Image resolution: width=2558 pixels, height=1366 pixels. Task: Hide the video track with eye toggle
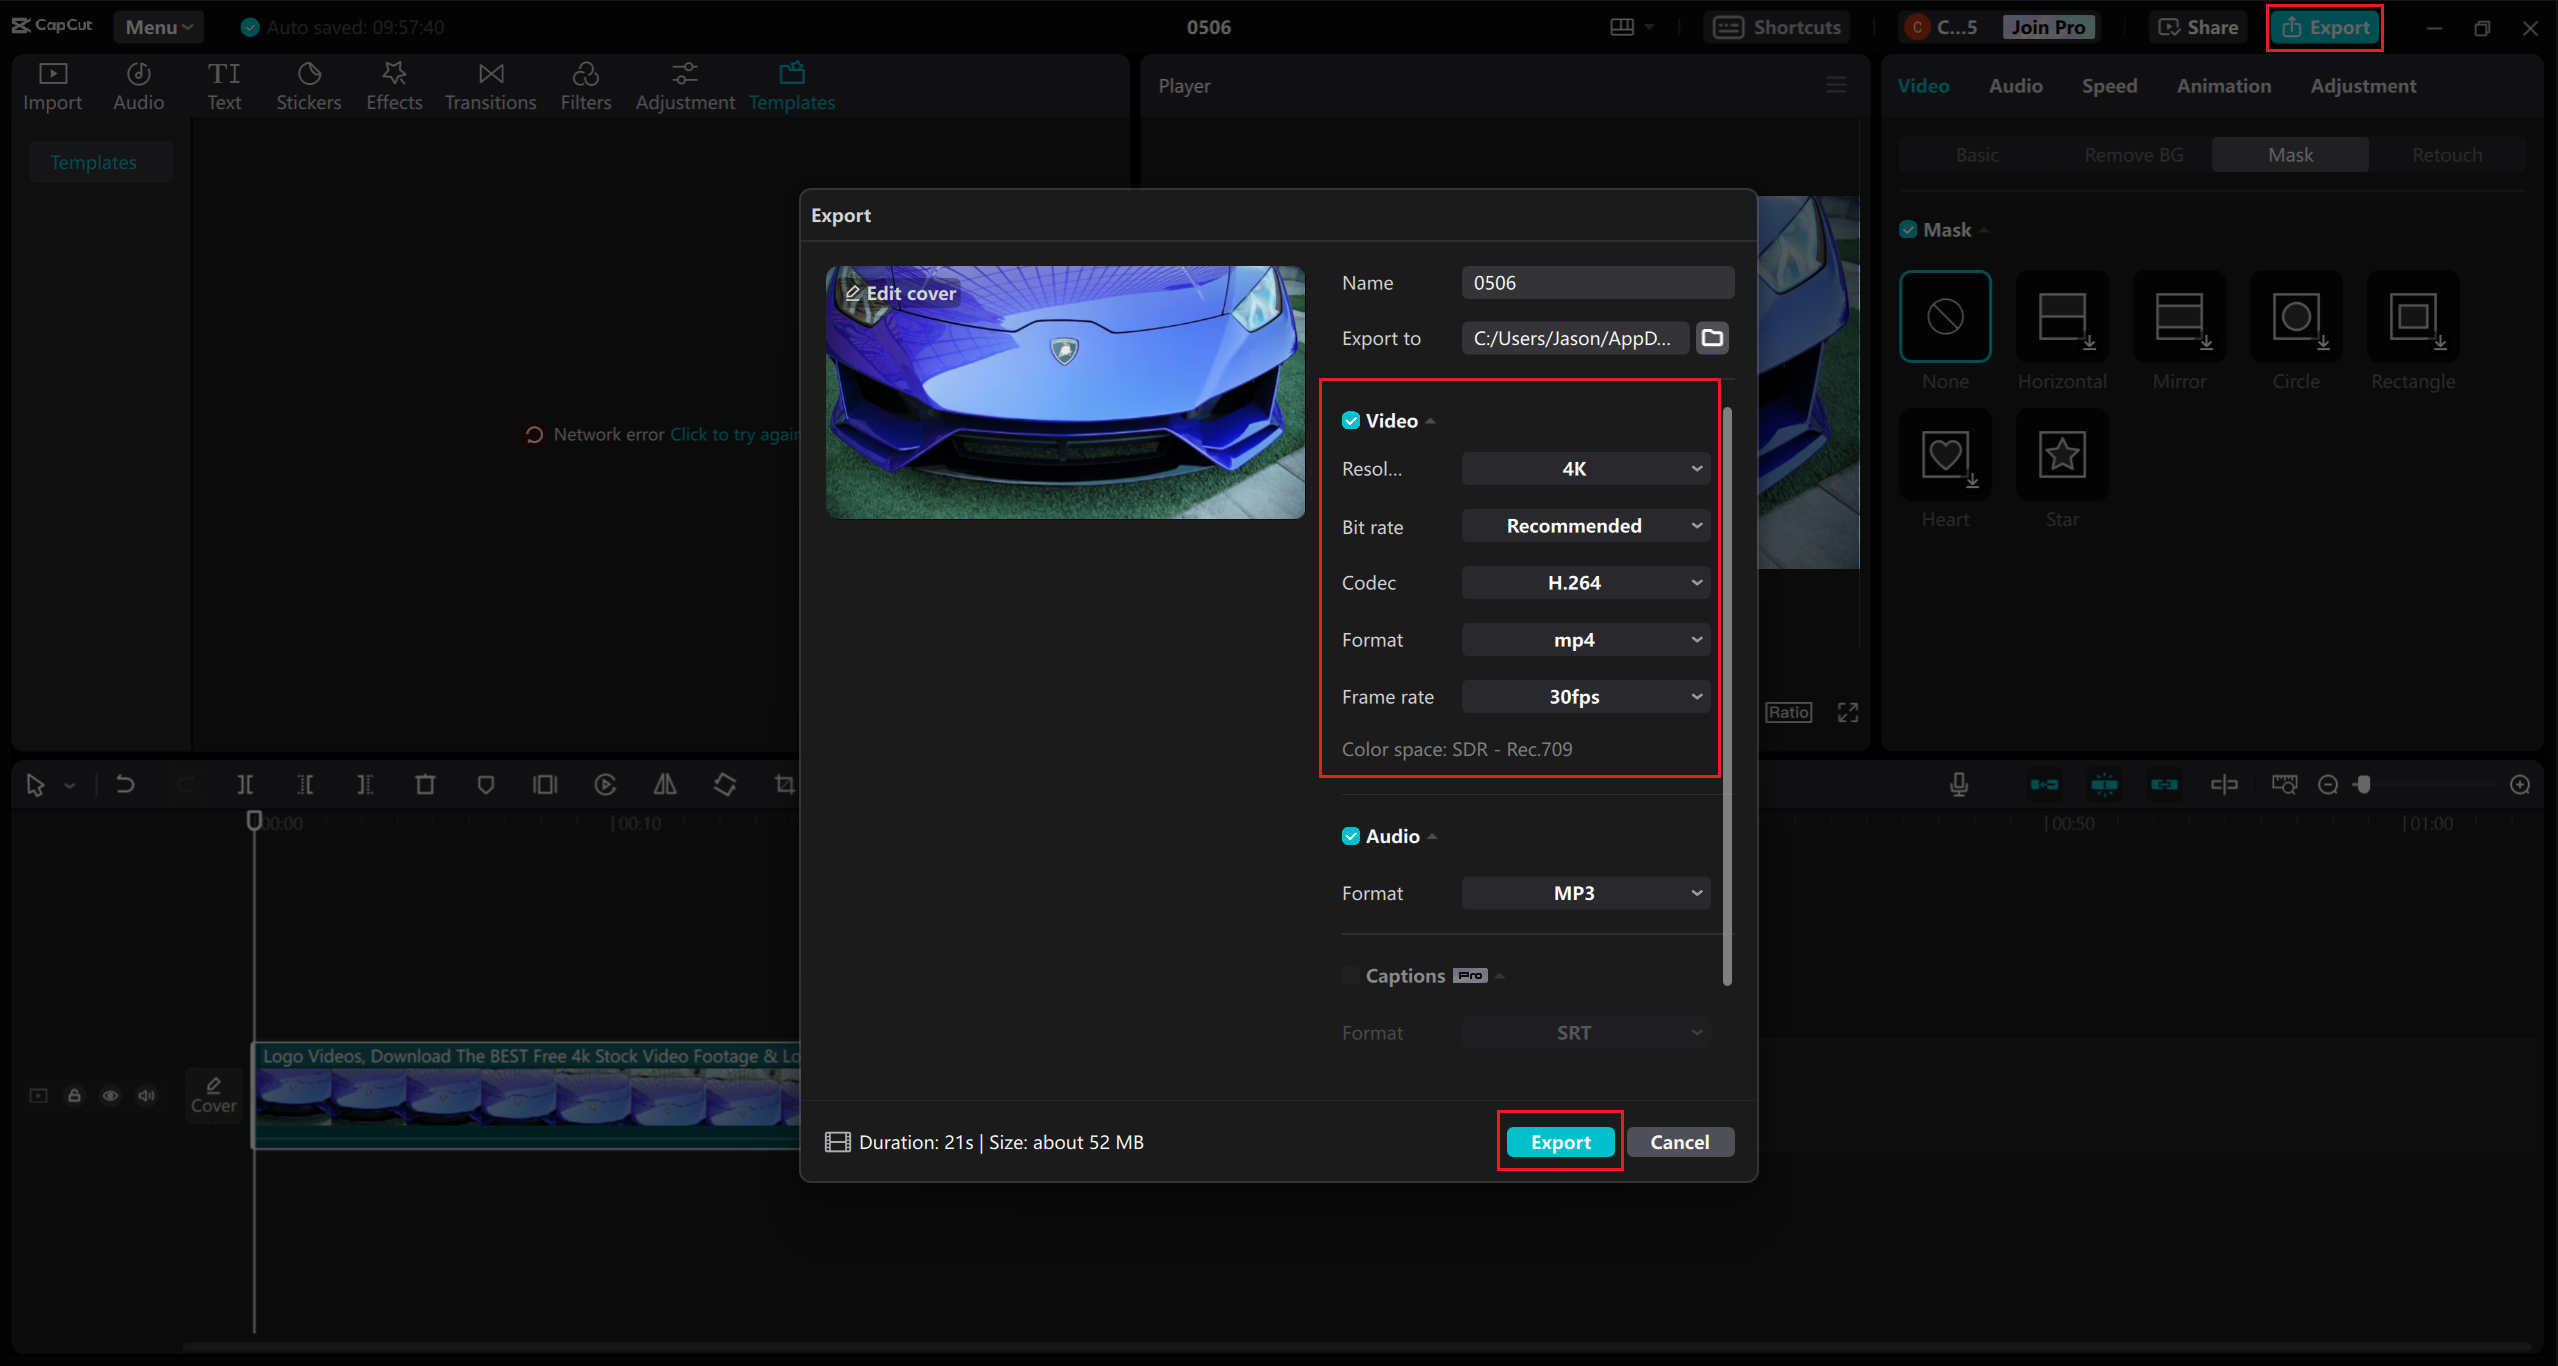pyautogui.click(x=110, y=1095)
